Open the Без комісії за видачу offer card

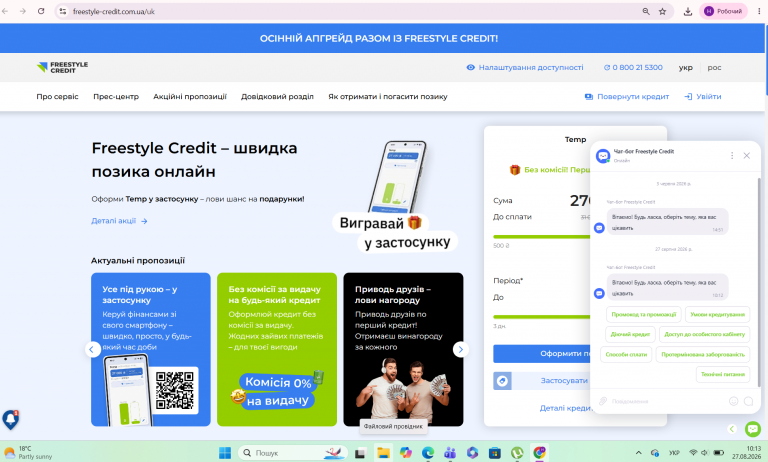[277, 349]
